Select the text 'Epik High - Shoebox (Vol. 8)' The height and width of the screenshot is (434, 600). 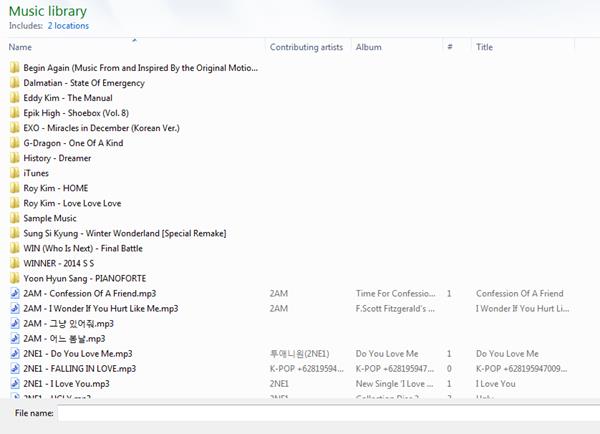point(76,113)
